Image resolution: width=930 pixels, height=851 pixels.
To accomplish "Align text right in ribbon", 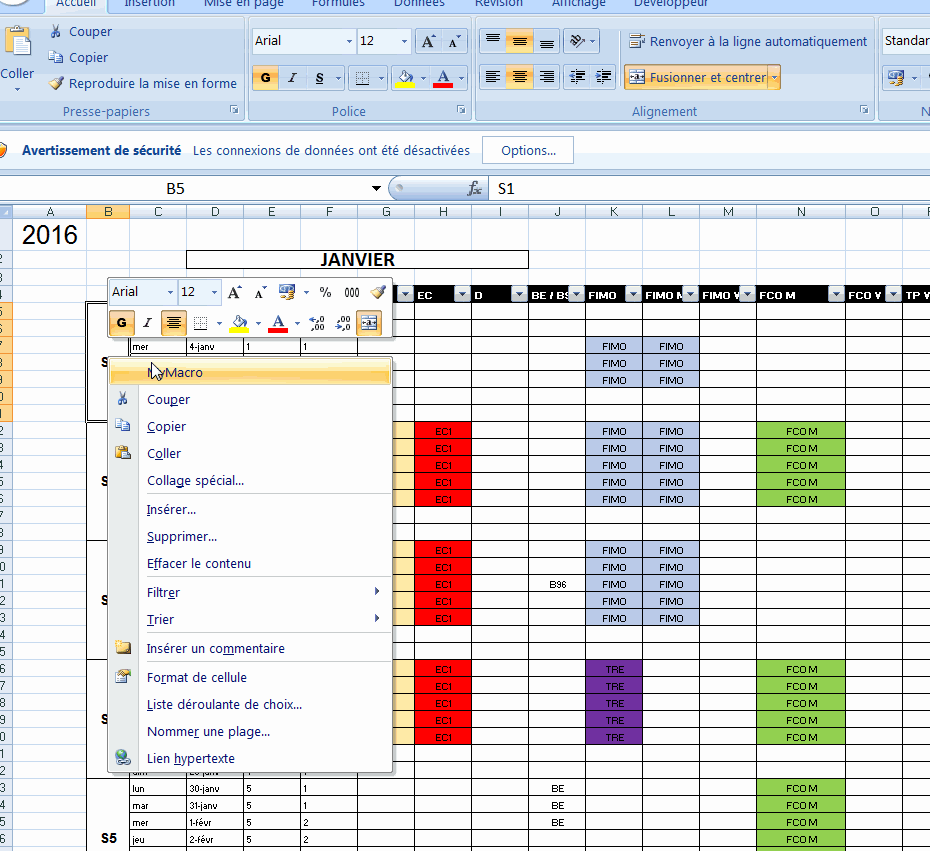I will (x=546, y=77).
